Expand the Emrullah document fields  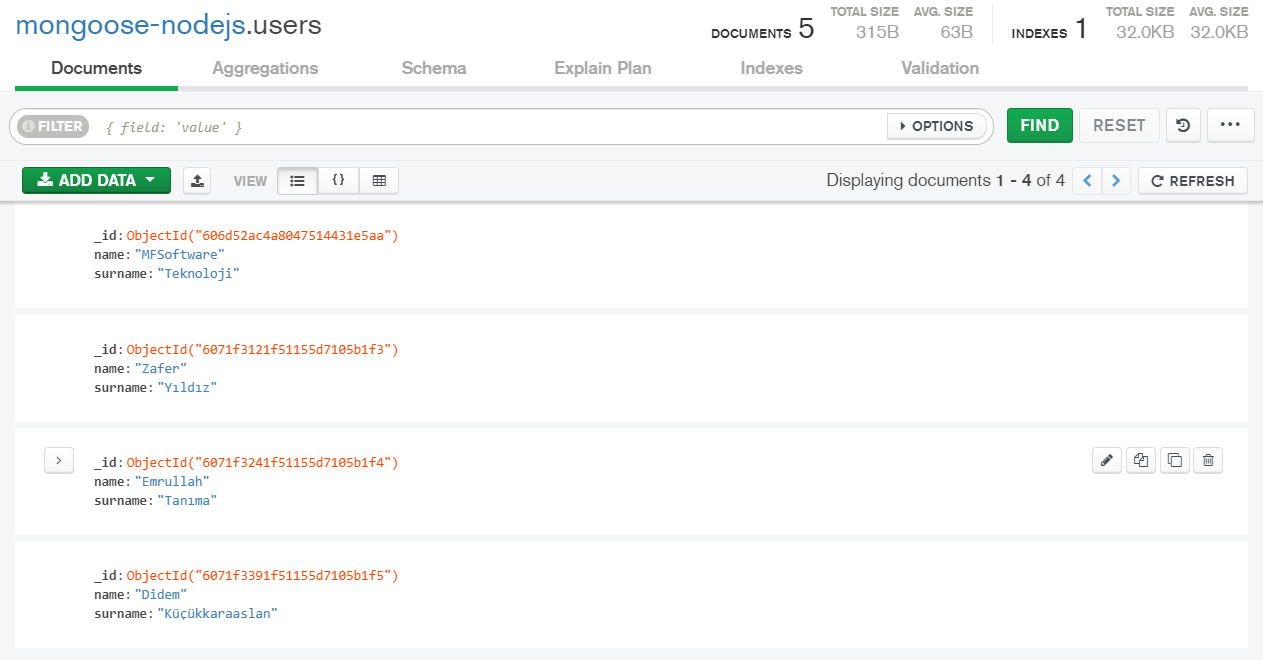pyautogui.click(x=59, y=461)
